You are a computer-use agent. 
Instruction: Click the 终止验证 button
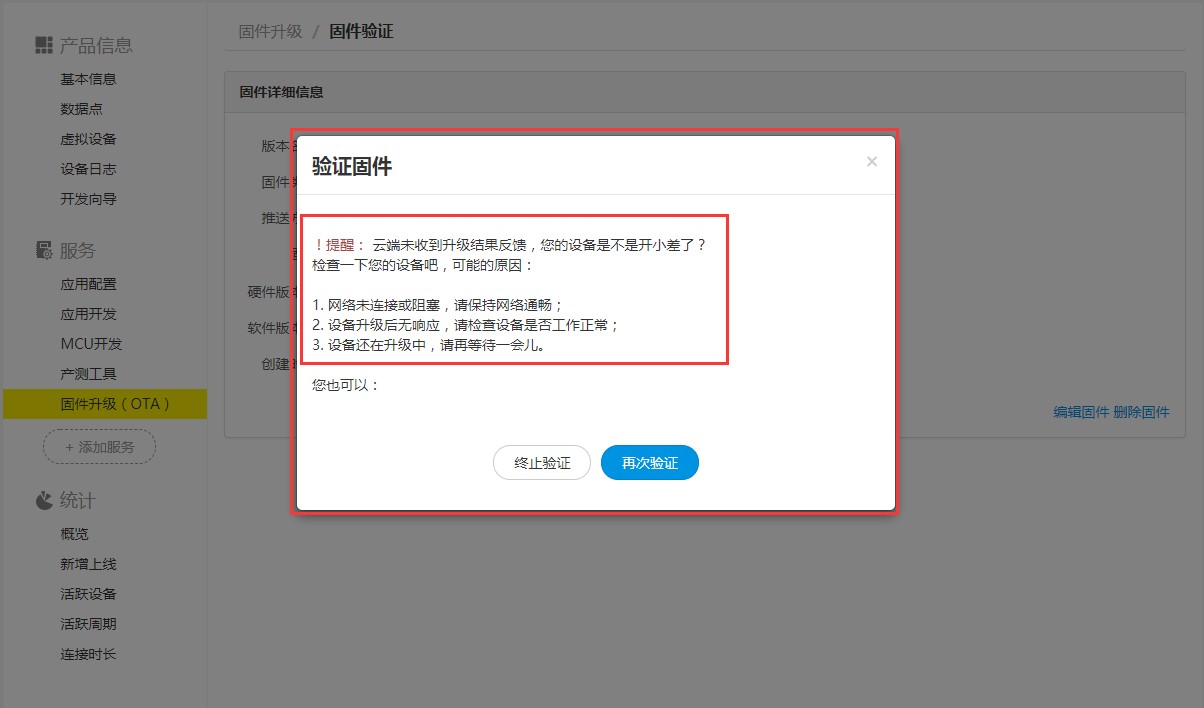coord(542,463)
